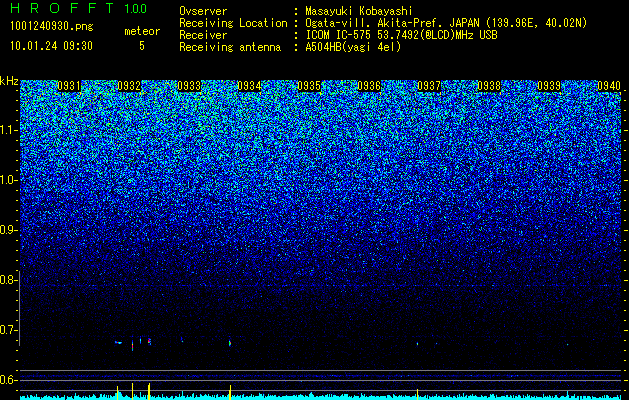The width and height of the screenshot is (629, 400).
Task: Click the 0.9 frequency axis label
Action: (x=7, y=230)
